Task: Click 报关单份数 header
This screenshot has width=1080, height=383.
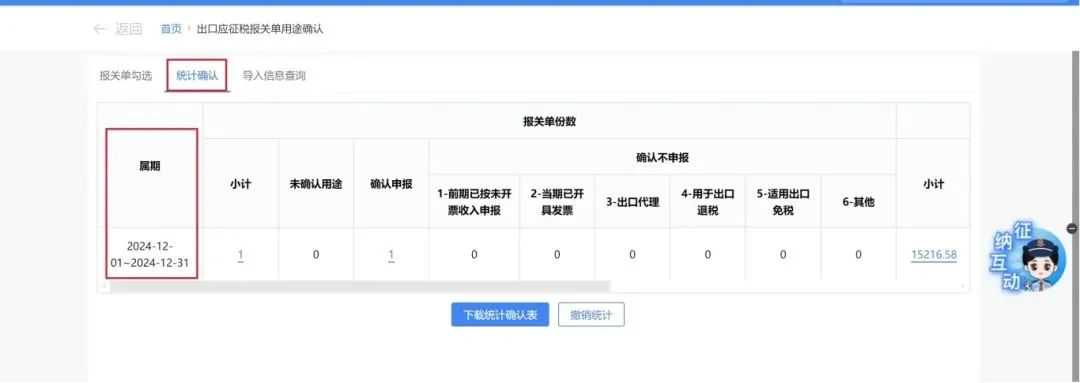Action: coord(549,121)
